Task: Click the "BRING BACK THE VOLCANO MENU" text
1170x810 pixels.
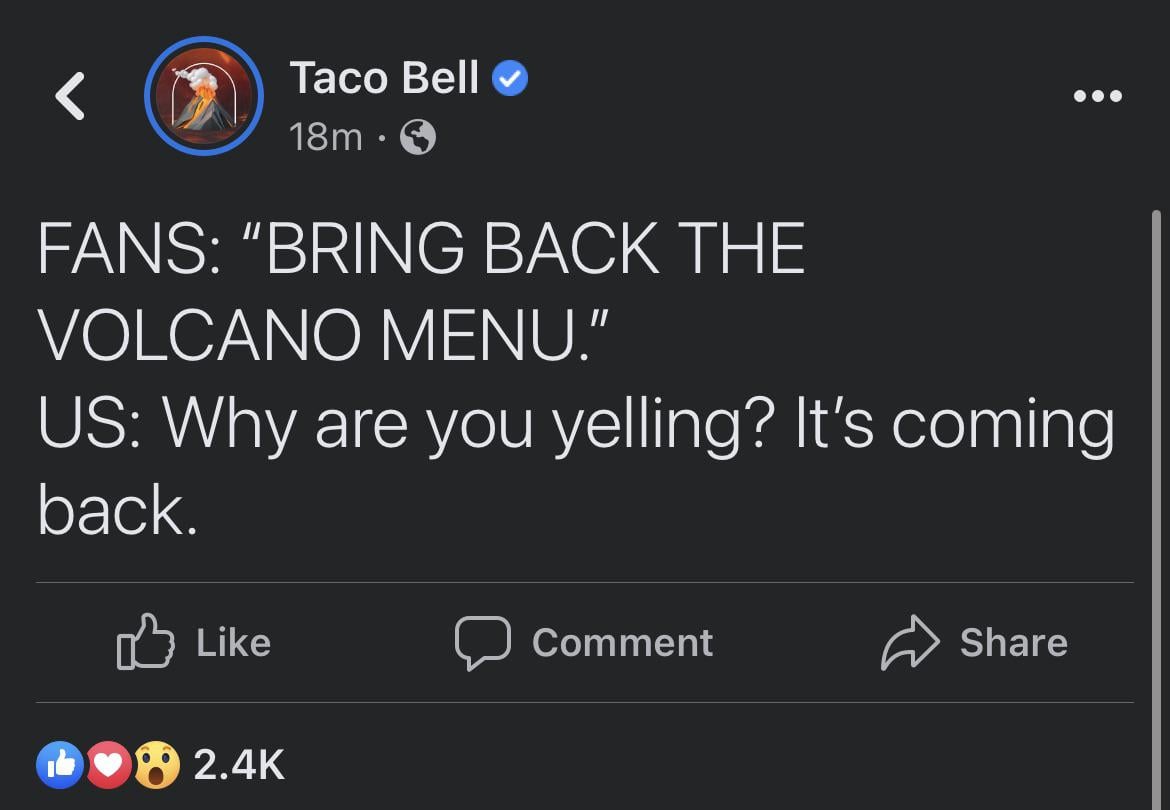Action: pos(420,290)
